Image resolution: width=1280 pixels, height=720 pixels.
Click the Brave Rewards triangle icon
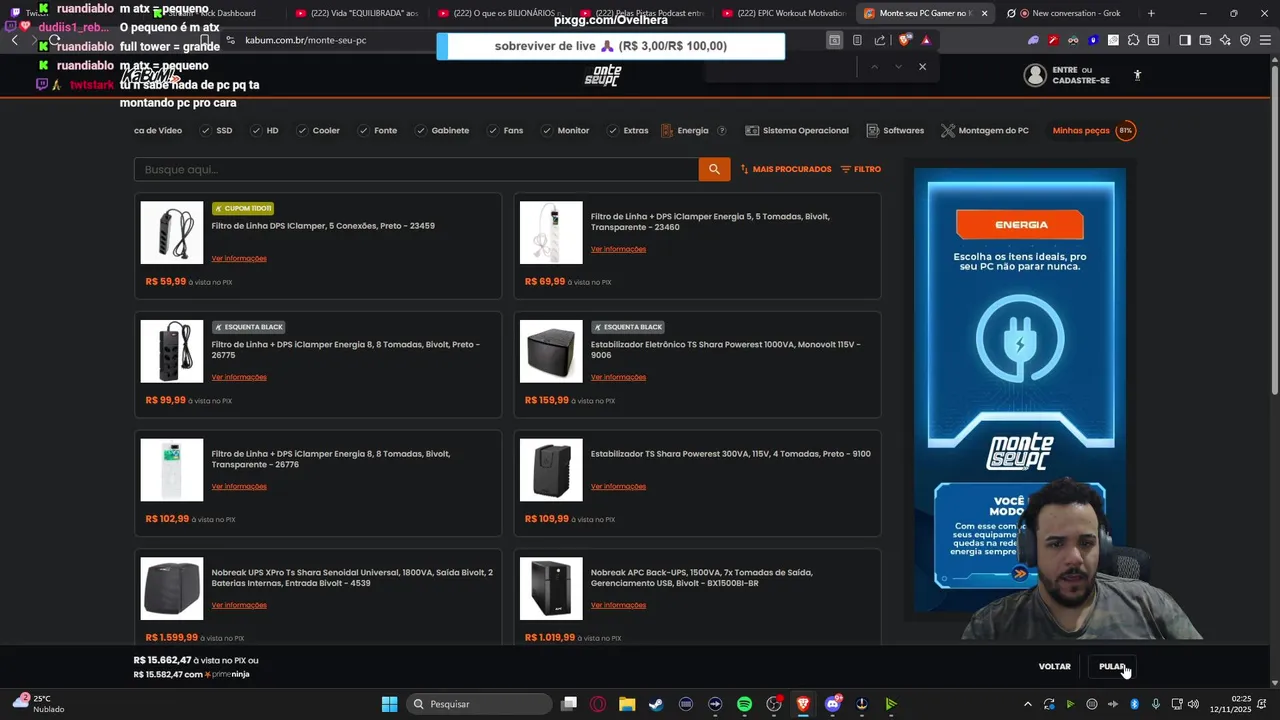[926, 40]
